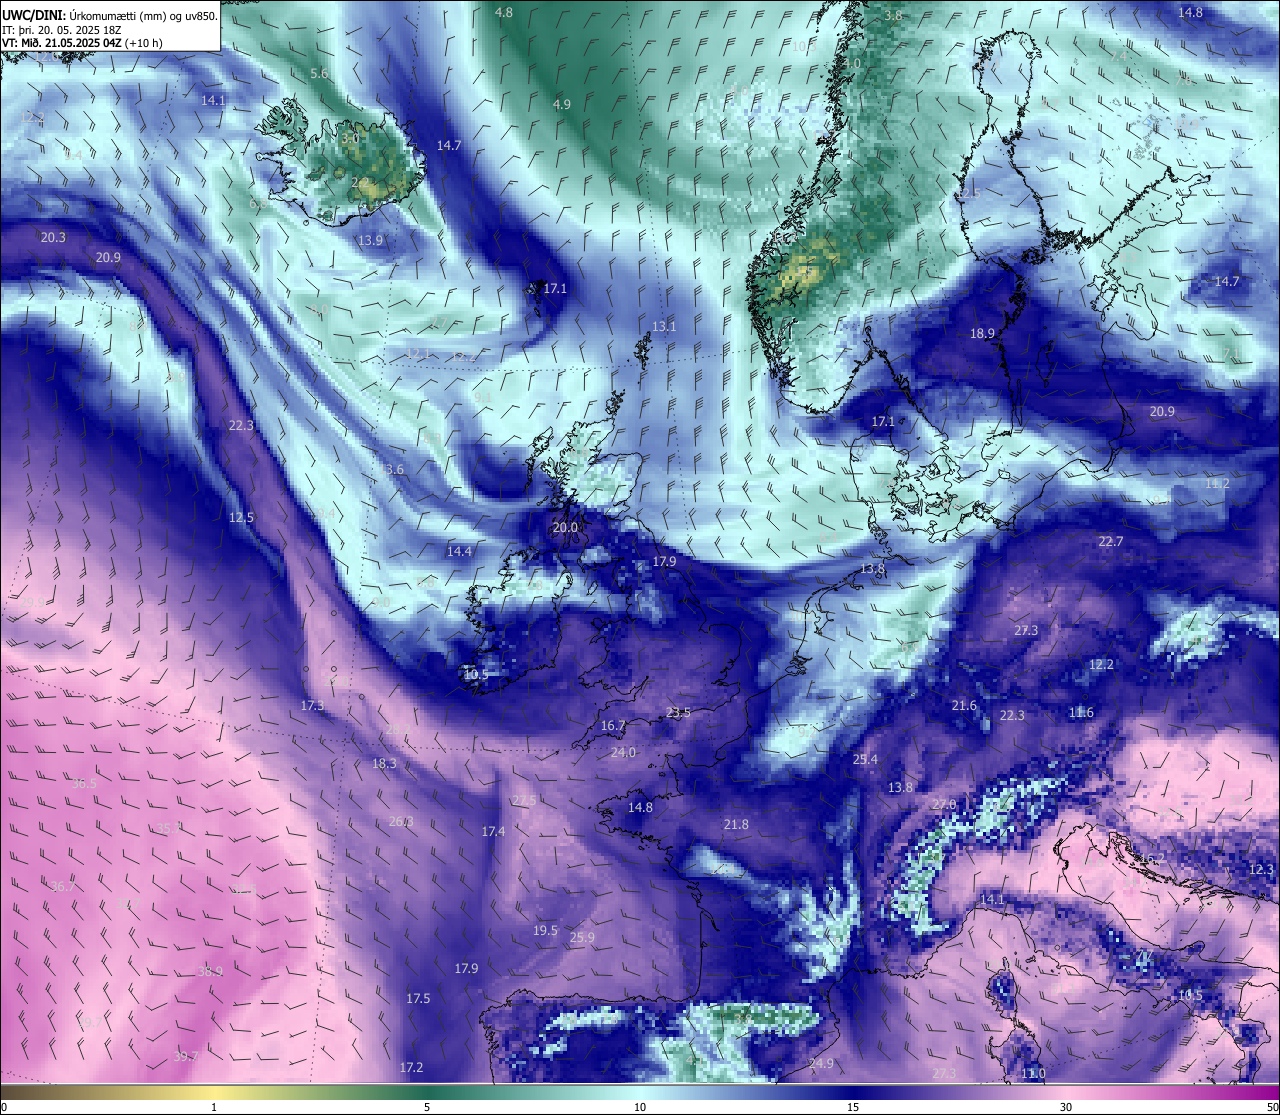The height and width of the screenshot is (1115, 1280).
Task: Click the IT forecast run time line
Action: click(62, 30)
